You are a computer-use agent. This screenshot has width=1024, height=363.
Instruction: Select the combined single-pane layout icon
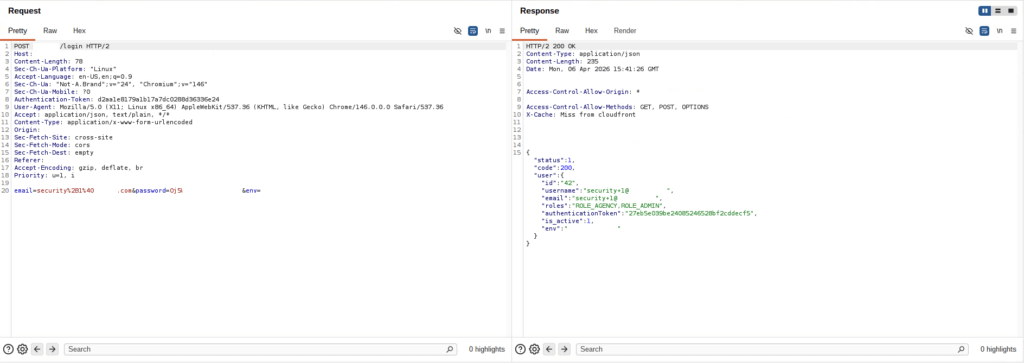click(1011, 11)
